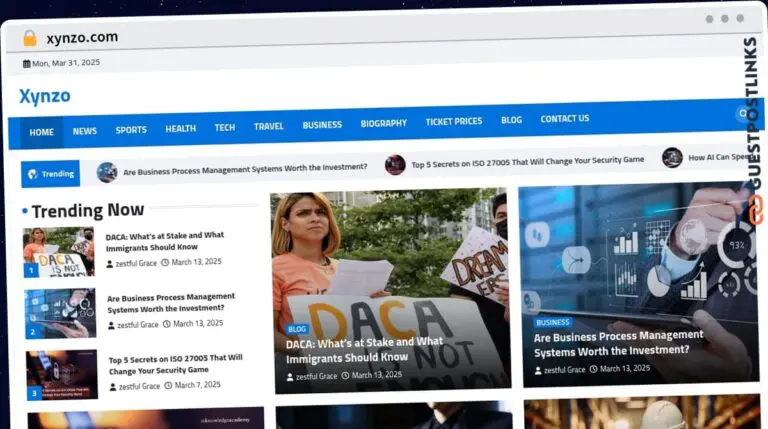Viewport: 768px width, 429px height.
Task: Click the round thumbnail before ISO 27005 ticker
Action: tap(395, 165)
